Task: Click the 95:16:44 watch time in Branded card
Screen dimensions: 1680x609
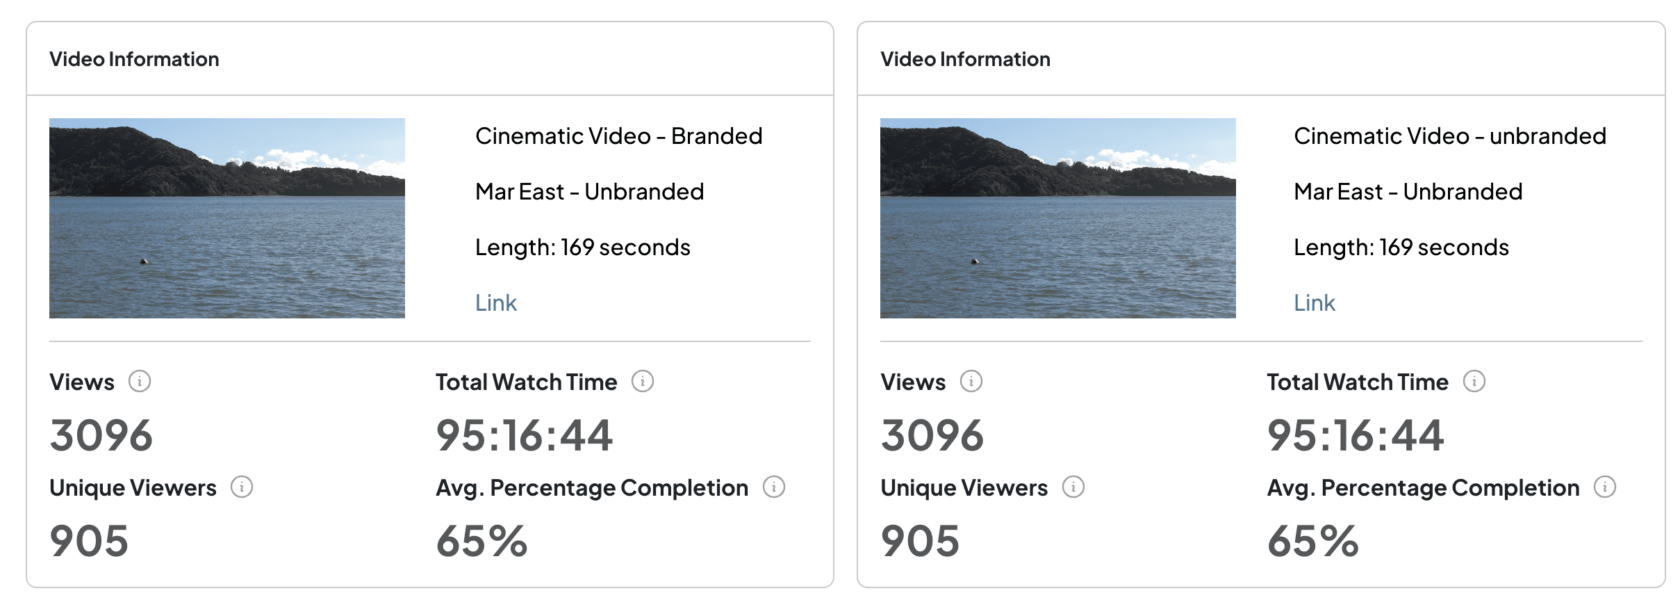Action: (524, 436)
